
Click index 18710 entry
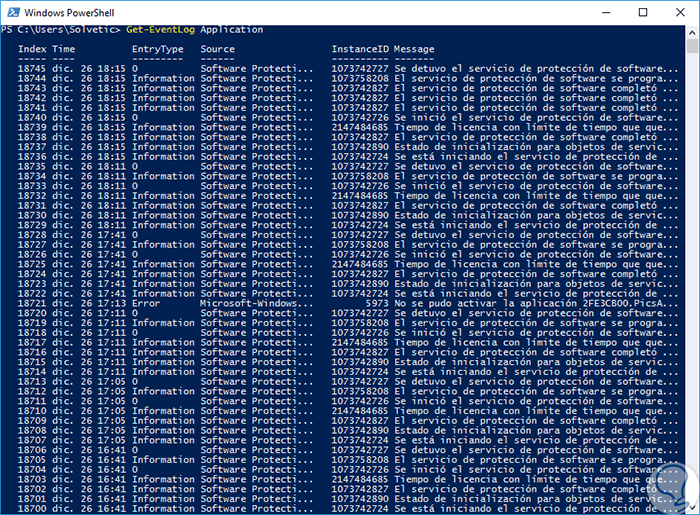point(32,411)
